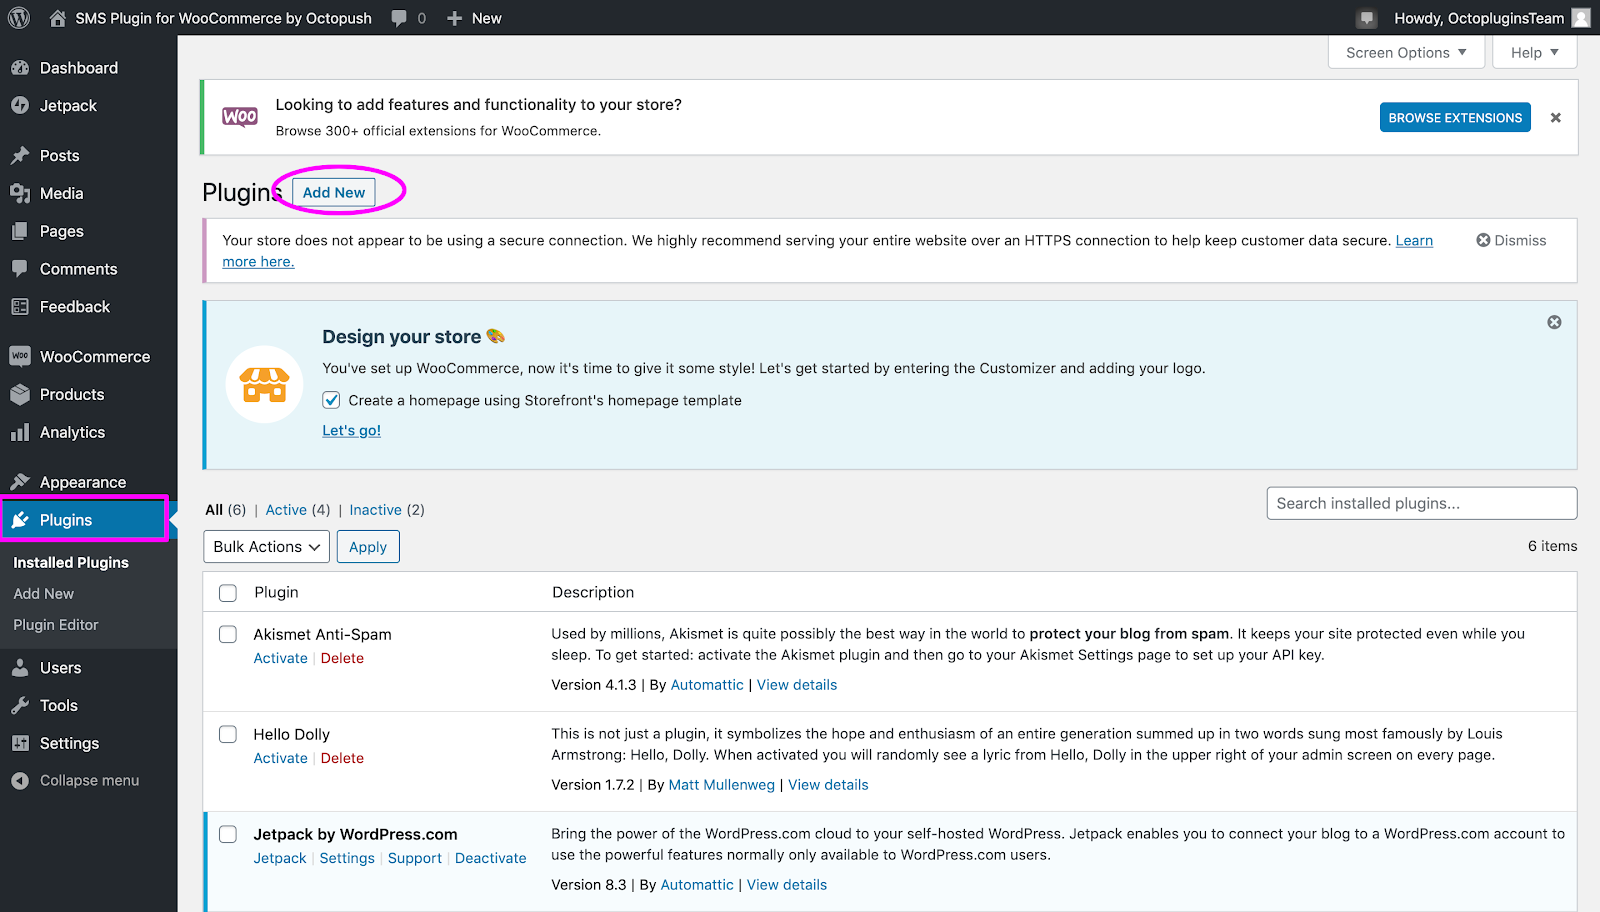Delete the Akismet Anti-Spam plugin
The width and height of the screenshot is (1600, 912).
(x=342, y=658)
